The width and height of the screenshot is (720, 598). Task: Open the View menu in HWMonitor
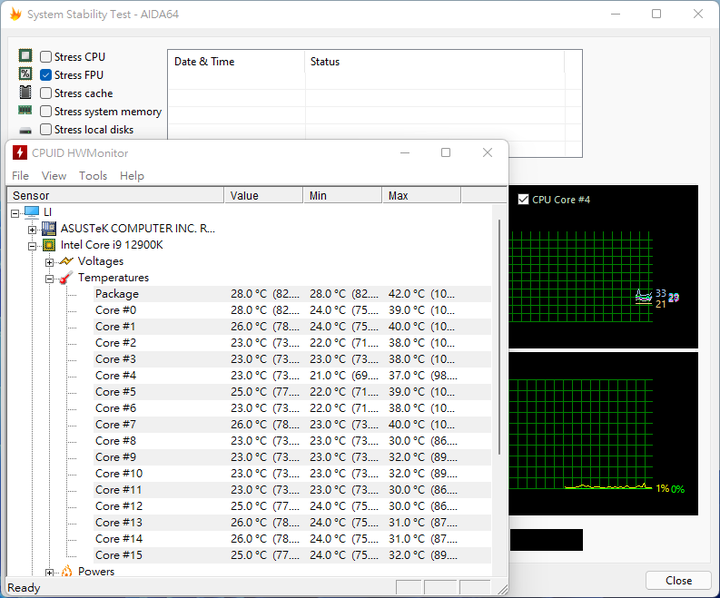coord(54,176)
